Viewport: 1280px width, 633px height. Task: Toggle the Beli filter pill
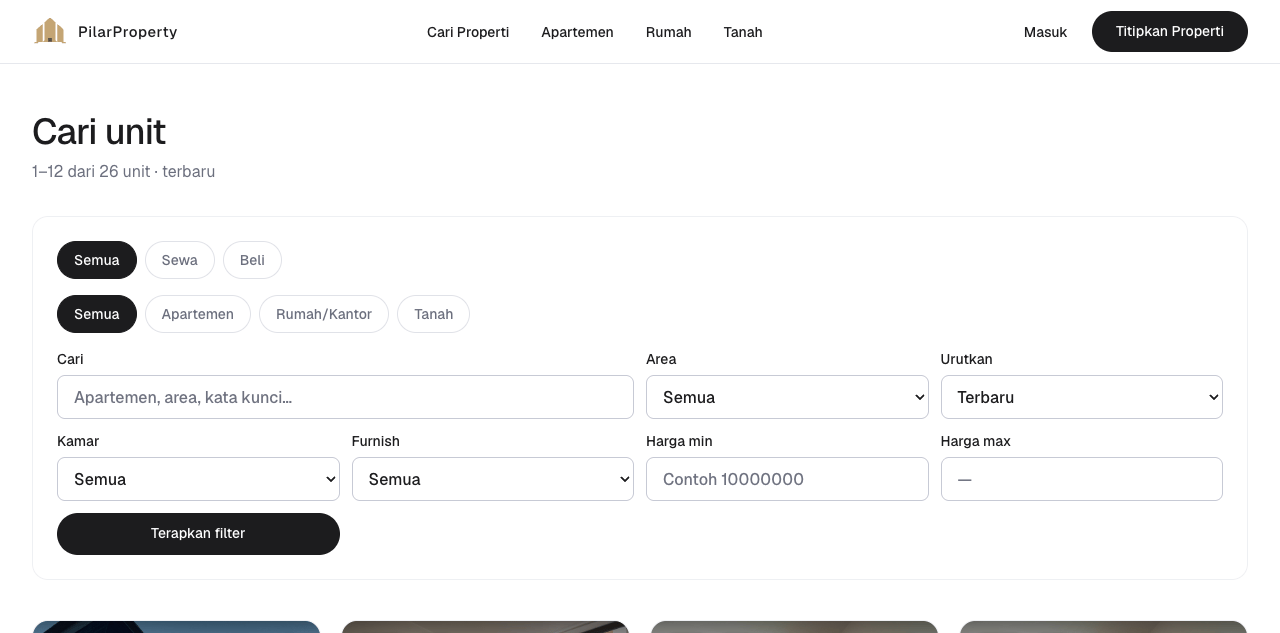tap(252, 260)
